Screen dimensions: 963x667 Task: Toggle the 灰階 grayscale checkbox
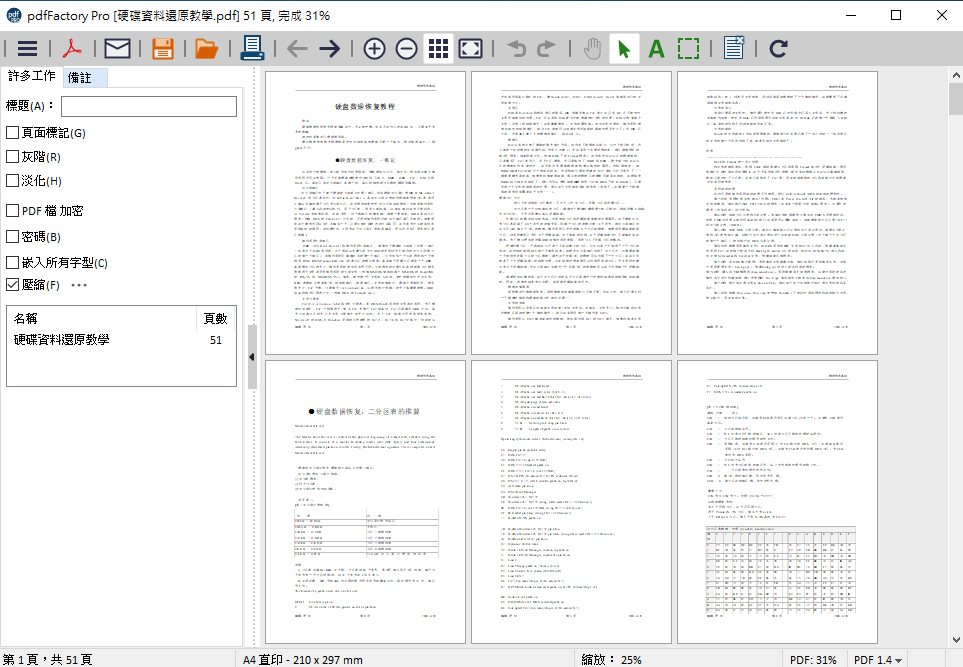pos(13,157)
